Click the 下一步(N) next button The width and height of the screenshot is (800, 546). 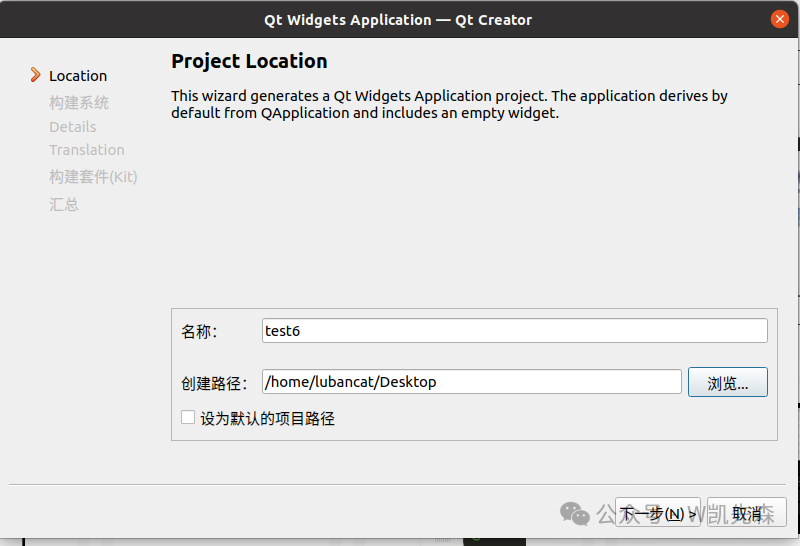(657, 514)
